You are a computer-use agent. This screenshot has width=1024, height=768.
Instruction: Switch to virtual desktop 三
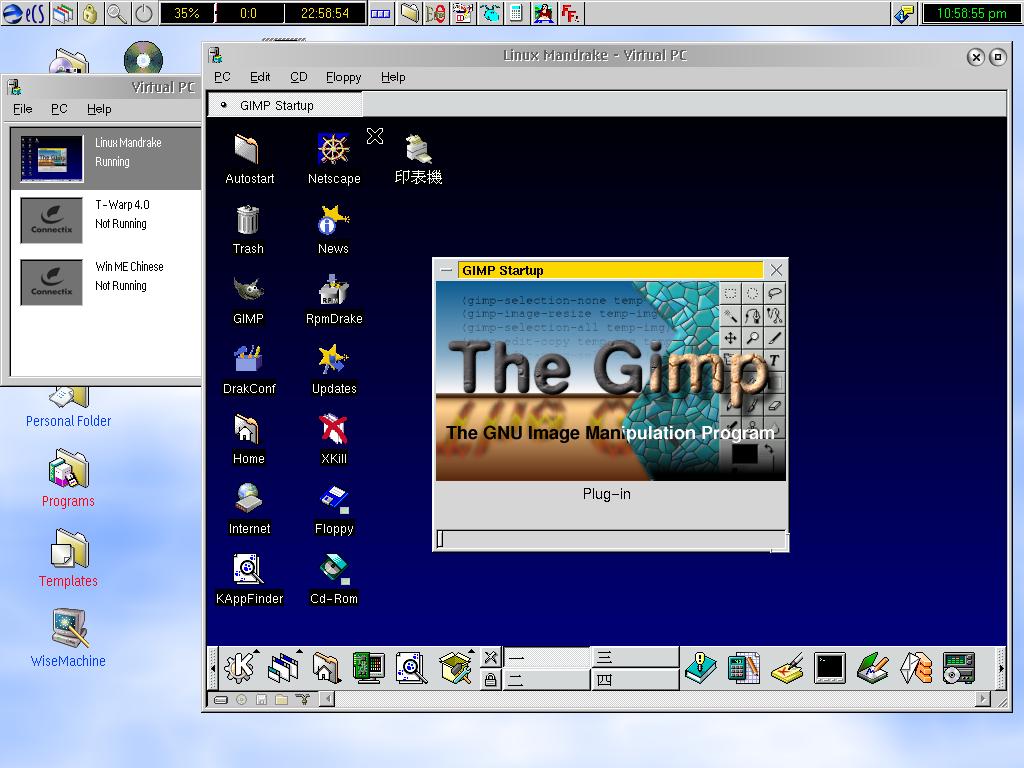coord(634,657)
